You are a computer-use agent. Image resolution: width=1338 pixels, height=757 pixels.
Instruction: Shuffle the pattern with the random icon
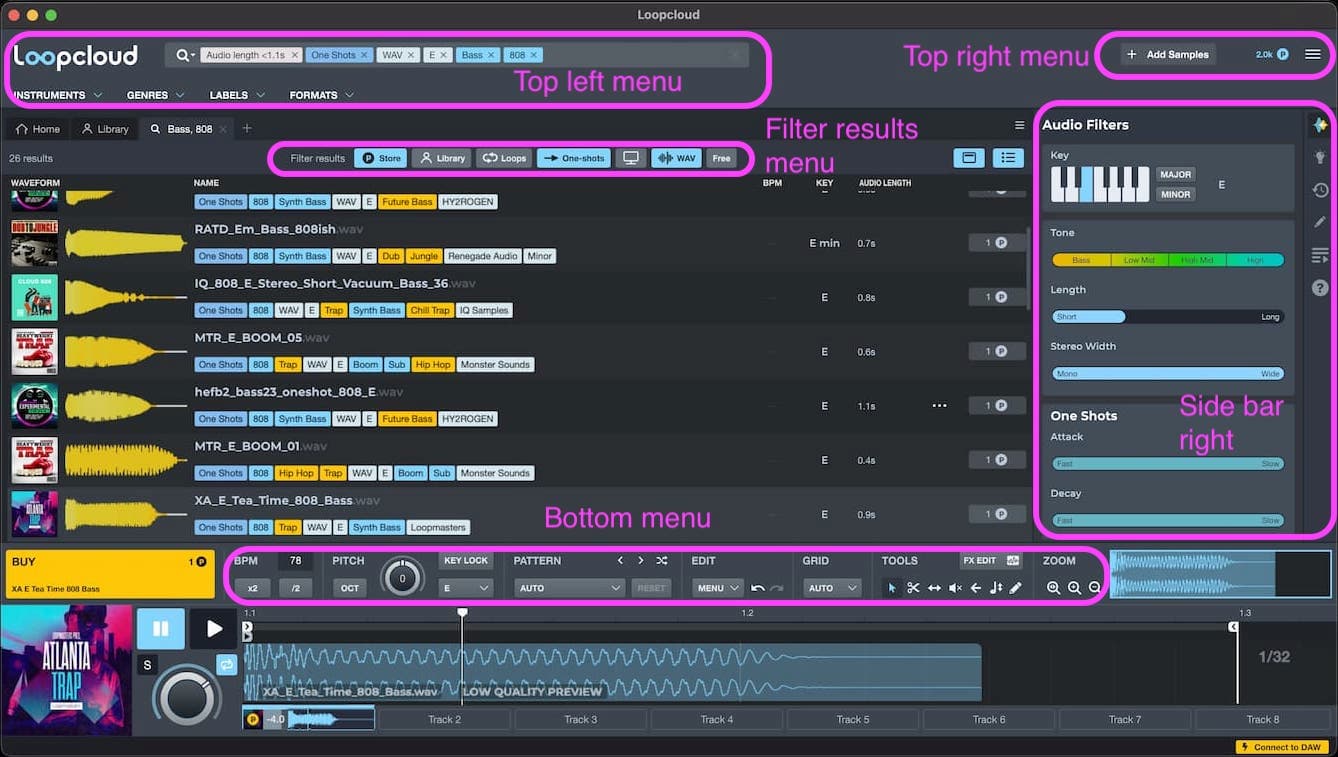(662, 561)
